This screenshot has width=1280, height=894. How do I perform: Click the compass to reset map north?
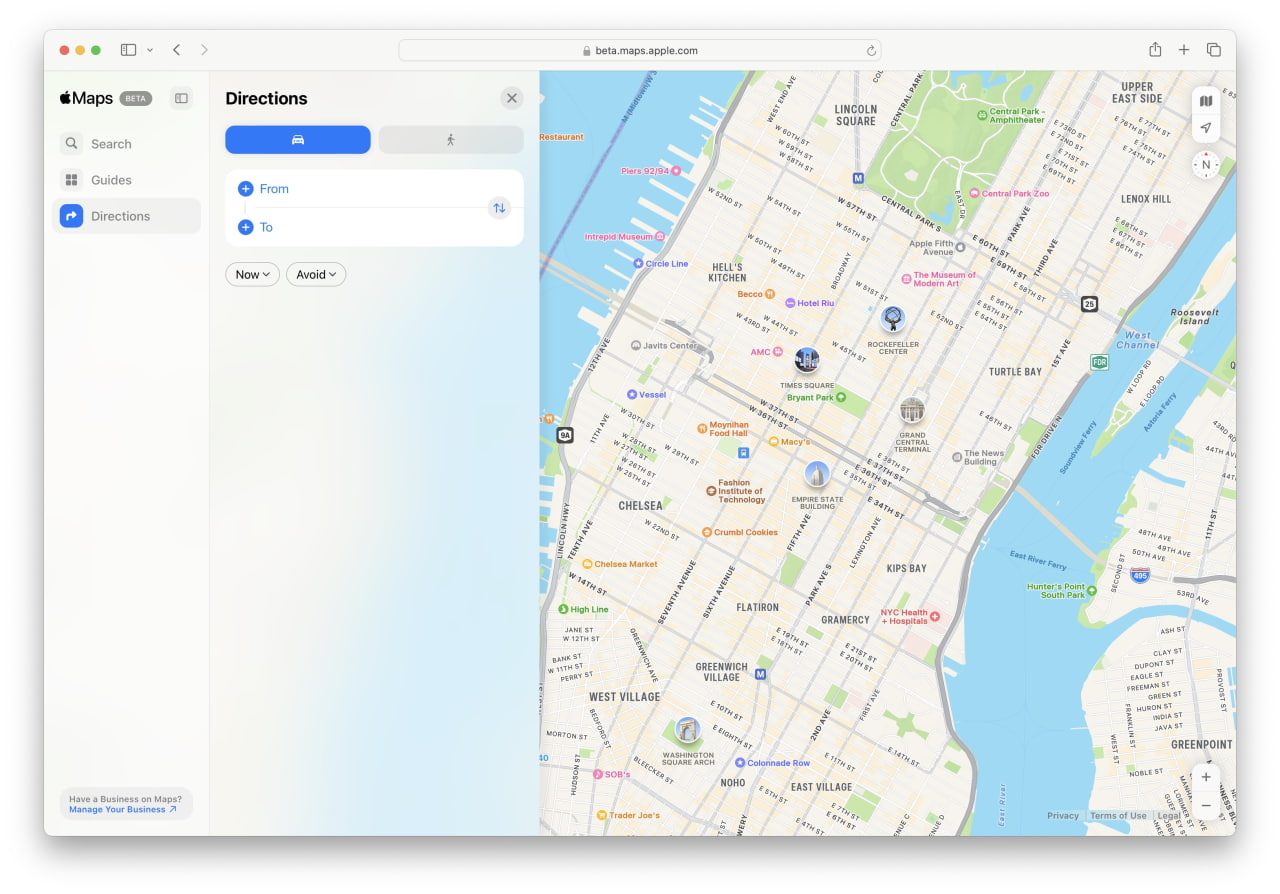(1205, 163)
